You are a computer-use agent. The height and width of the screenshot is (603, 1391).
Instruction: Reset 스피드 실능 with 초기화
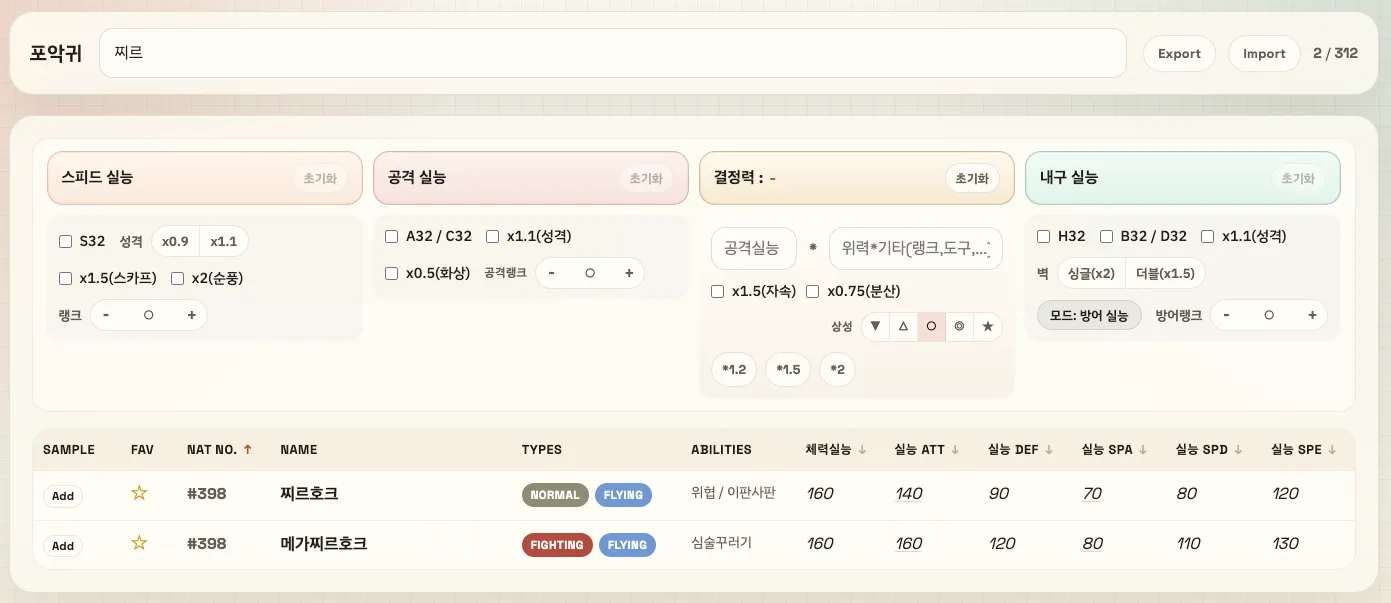(320, 178)
